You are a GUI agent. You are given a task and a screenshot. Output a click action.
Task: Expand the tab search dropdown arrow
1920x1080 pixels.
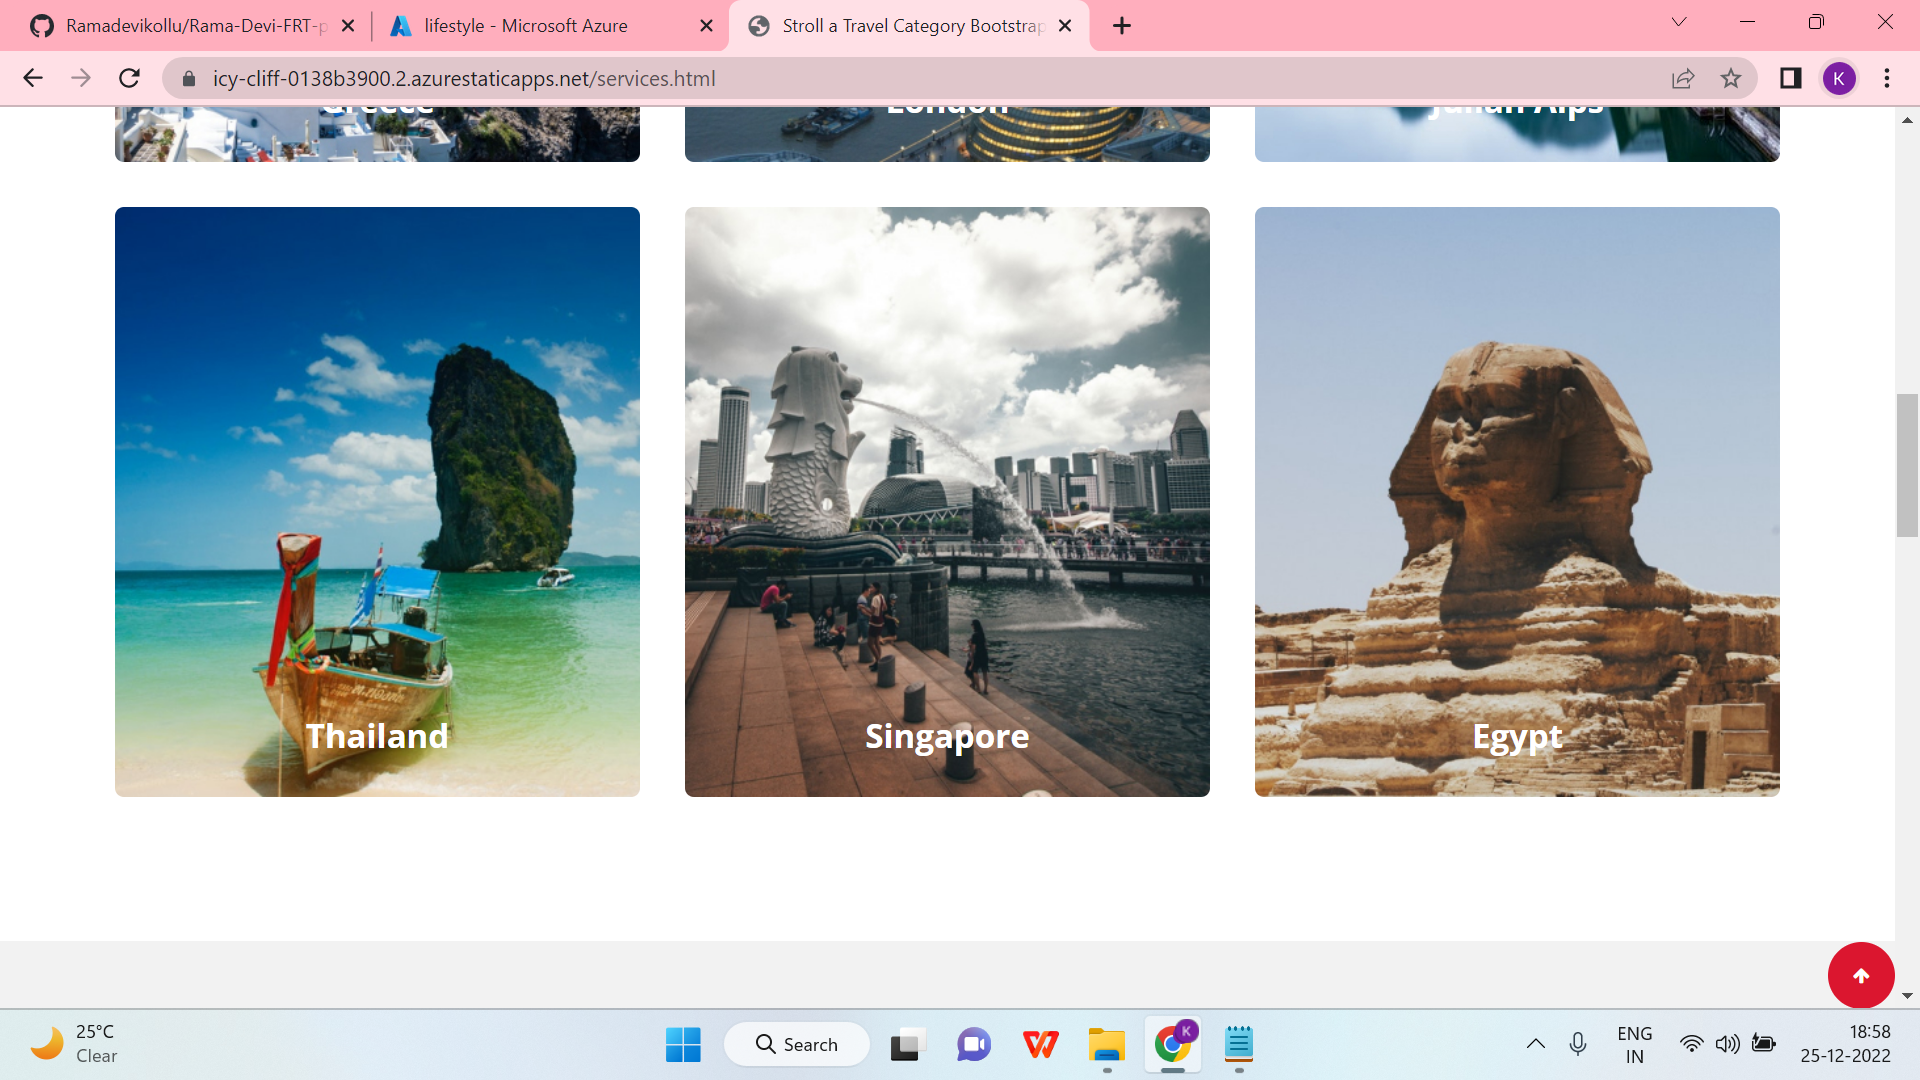(1679, 22)
